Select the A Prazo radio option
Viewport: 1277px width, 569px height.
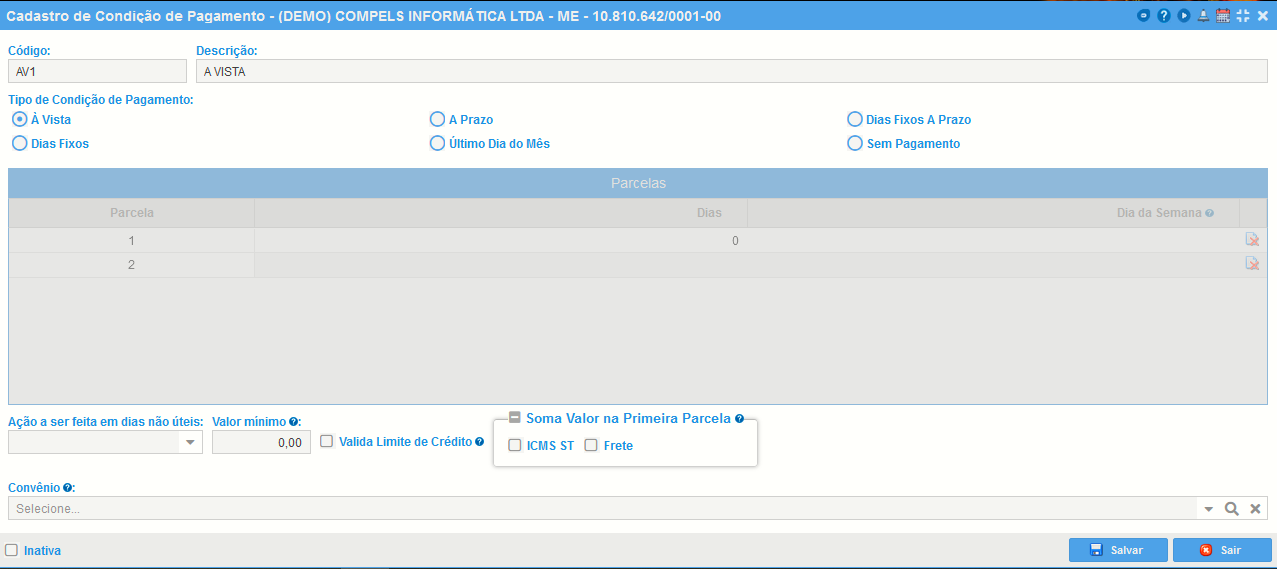click(437, 119)
